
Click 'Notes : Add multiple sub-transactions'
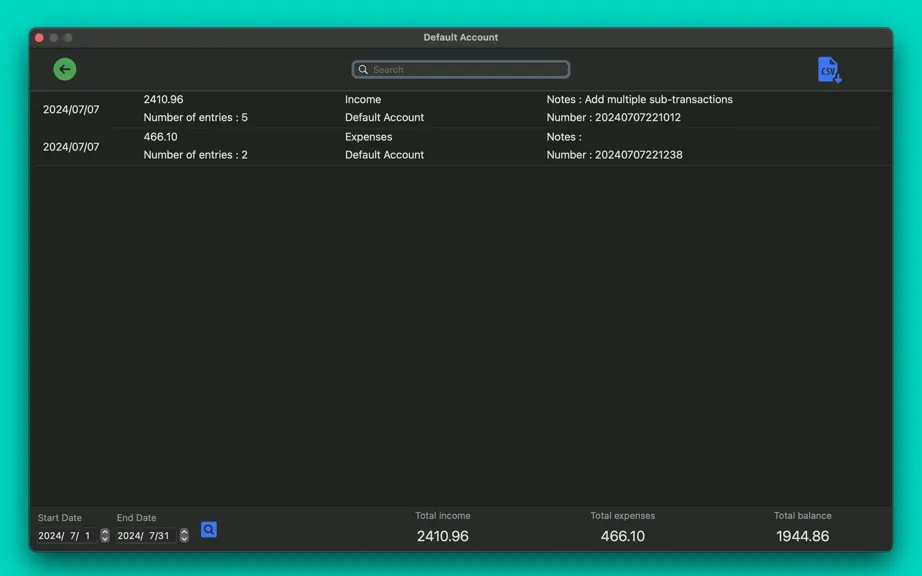tap(640, 99)
